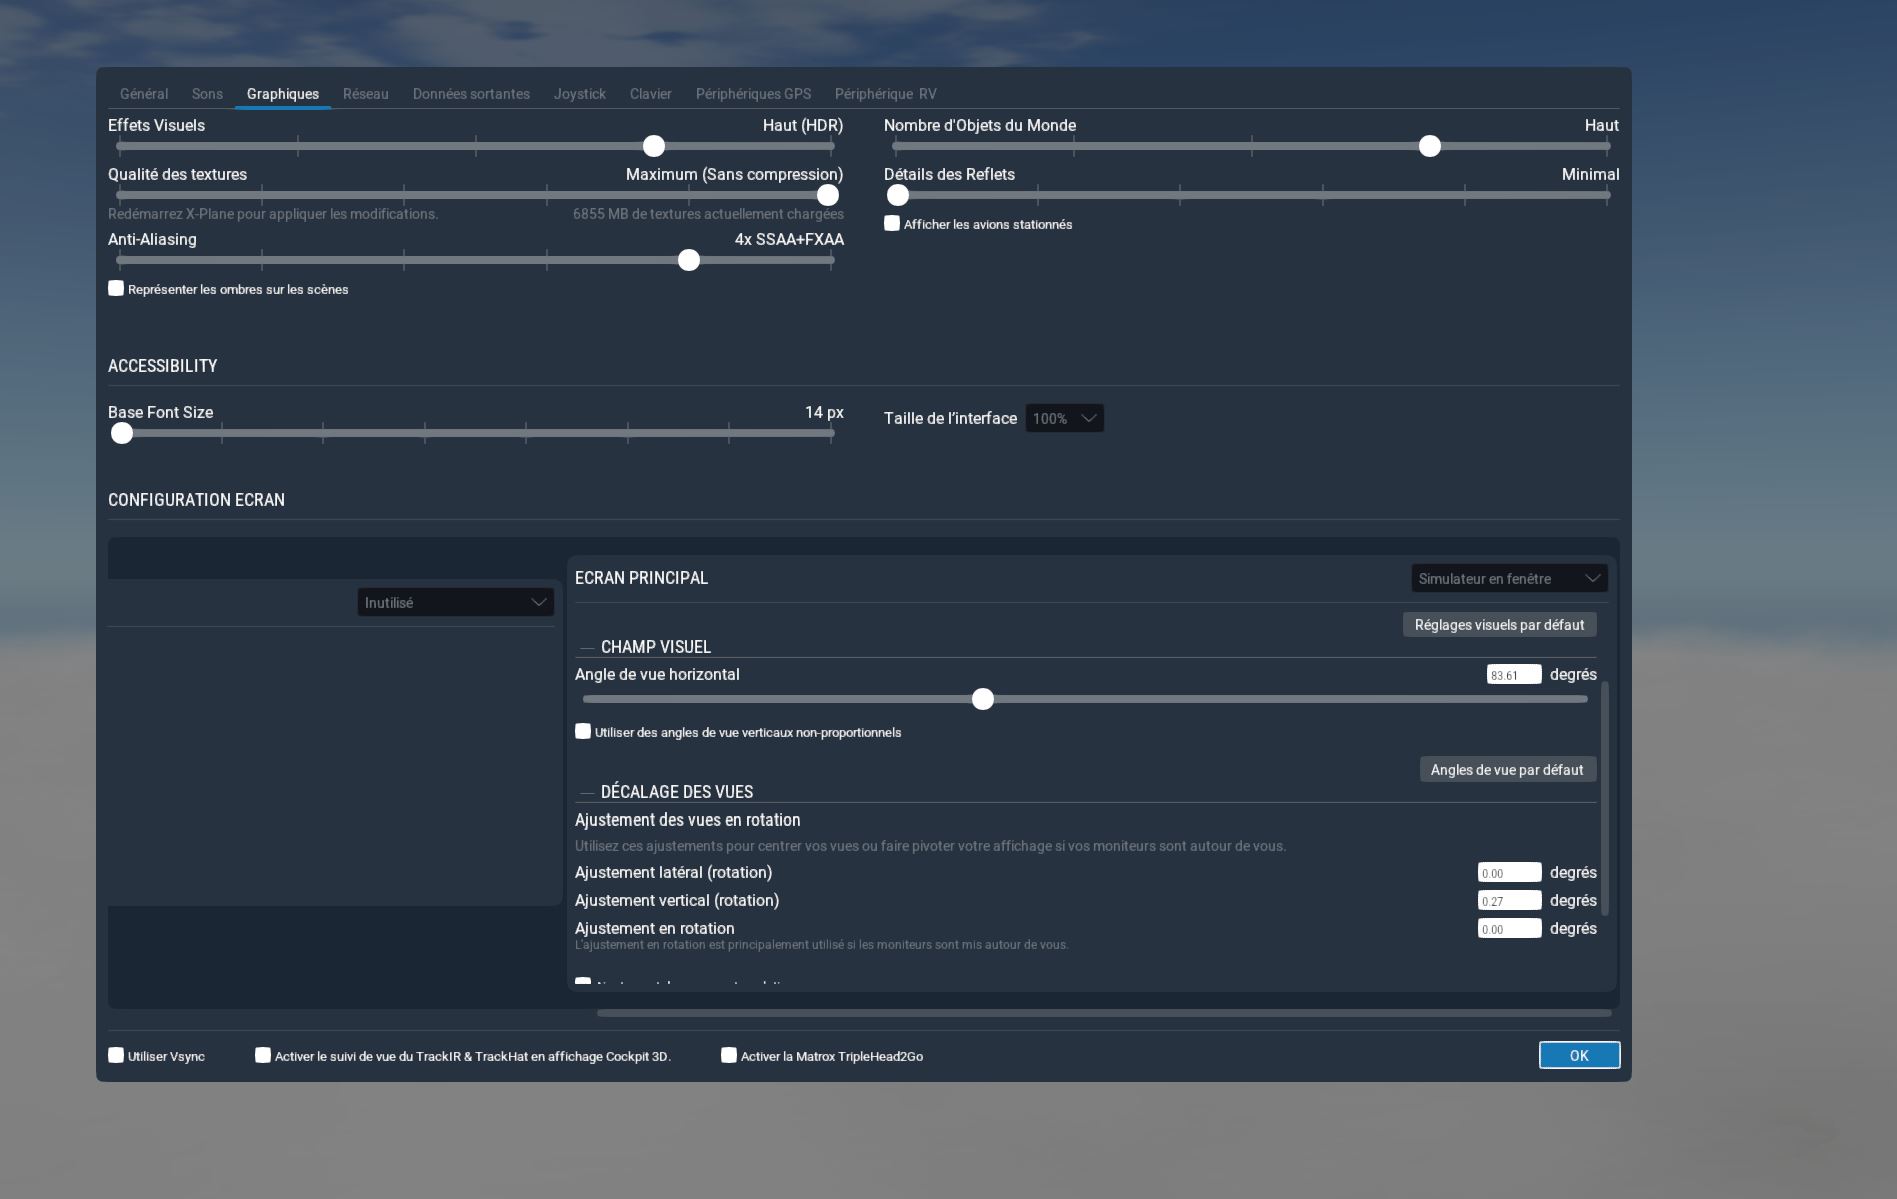Enable Utiliser Vsync checkbox
This screenshot has height=1199, width=1897.
(116, 1056)
